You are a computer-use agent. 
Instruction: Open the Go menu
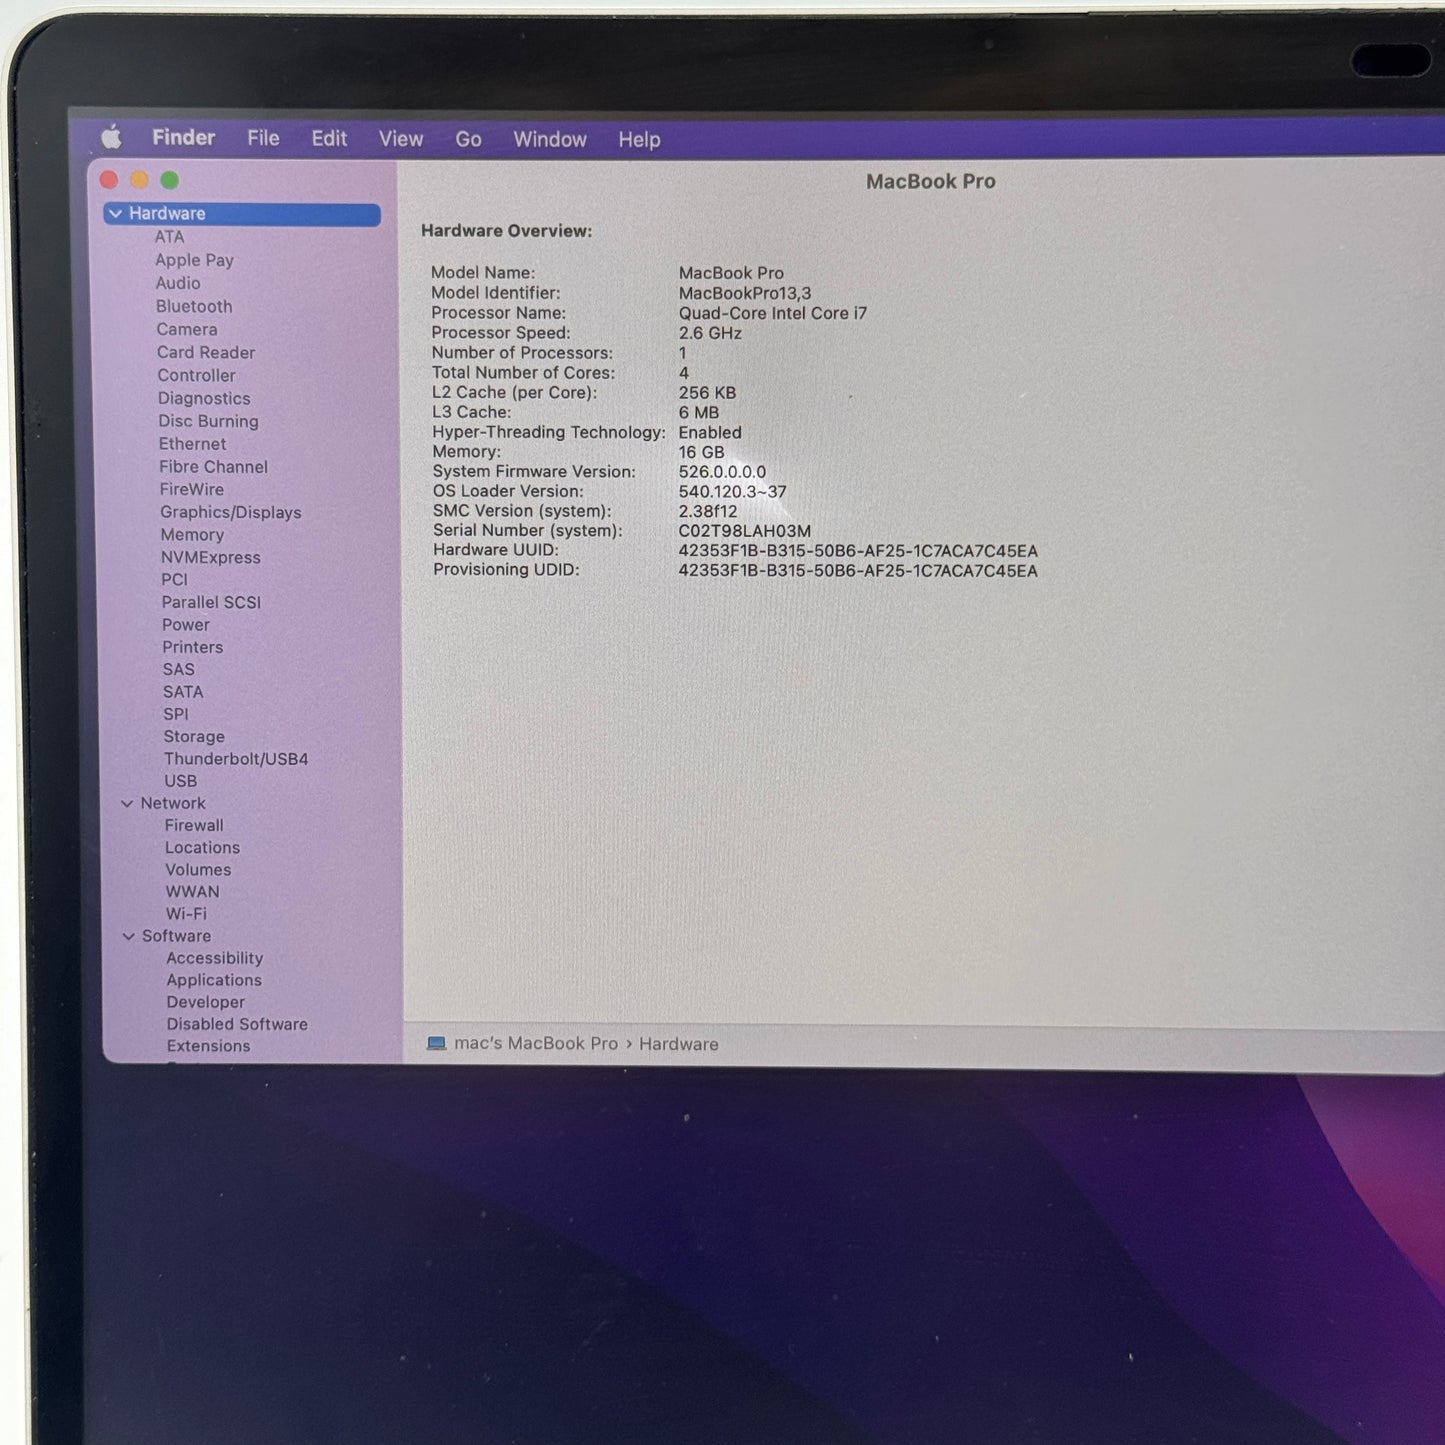(x=468, y=140)
